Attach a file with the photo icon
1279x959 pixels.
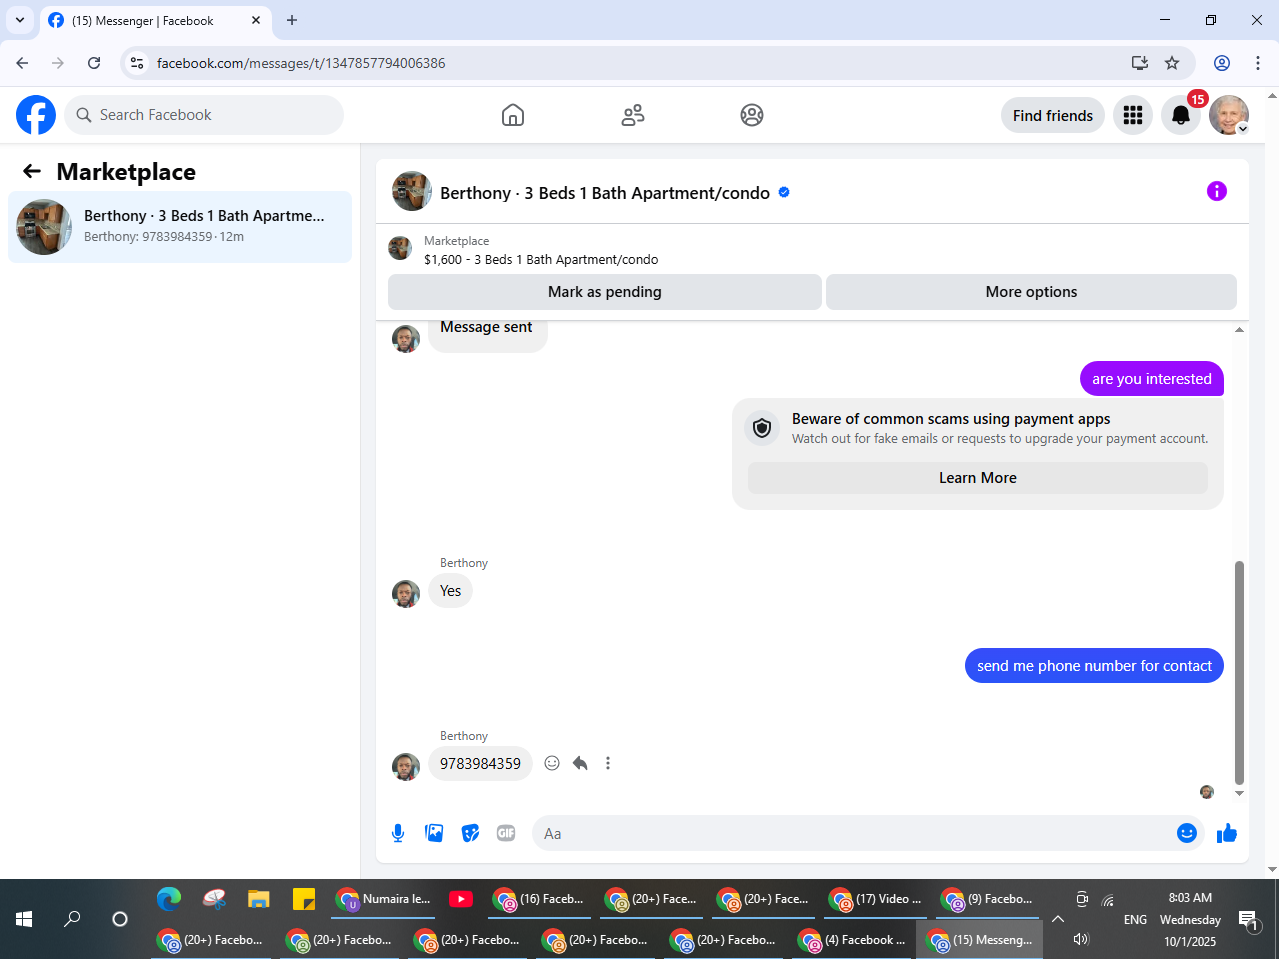[x=434, y=833]
